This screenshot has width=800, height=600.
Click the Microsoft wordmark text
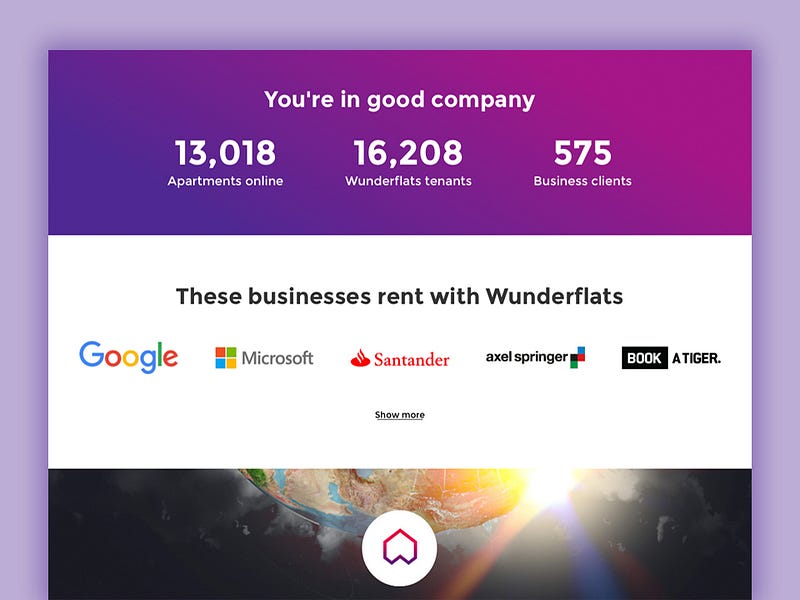[x=277, y=358]
